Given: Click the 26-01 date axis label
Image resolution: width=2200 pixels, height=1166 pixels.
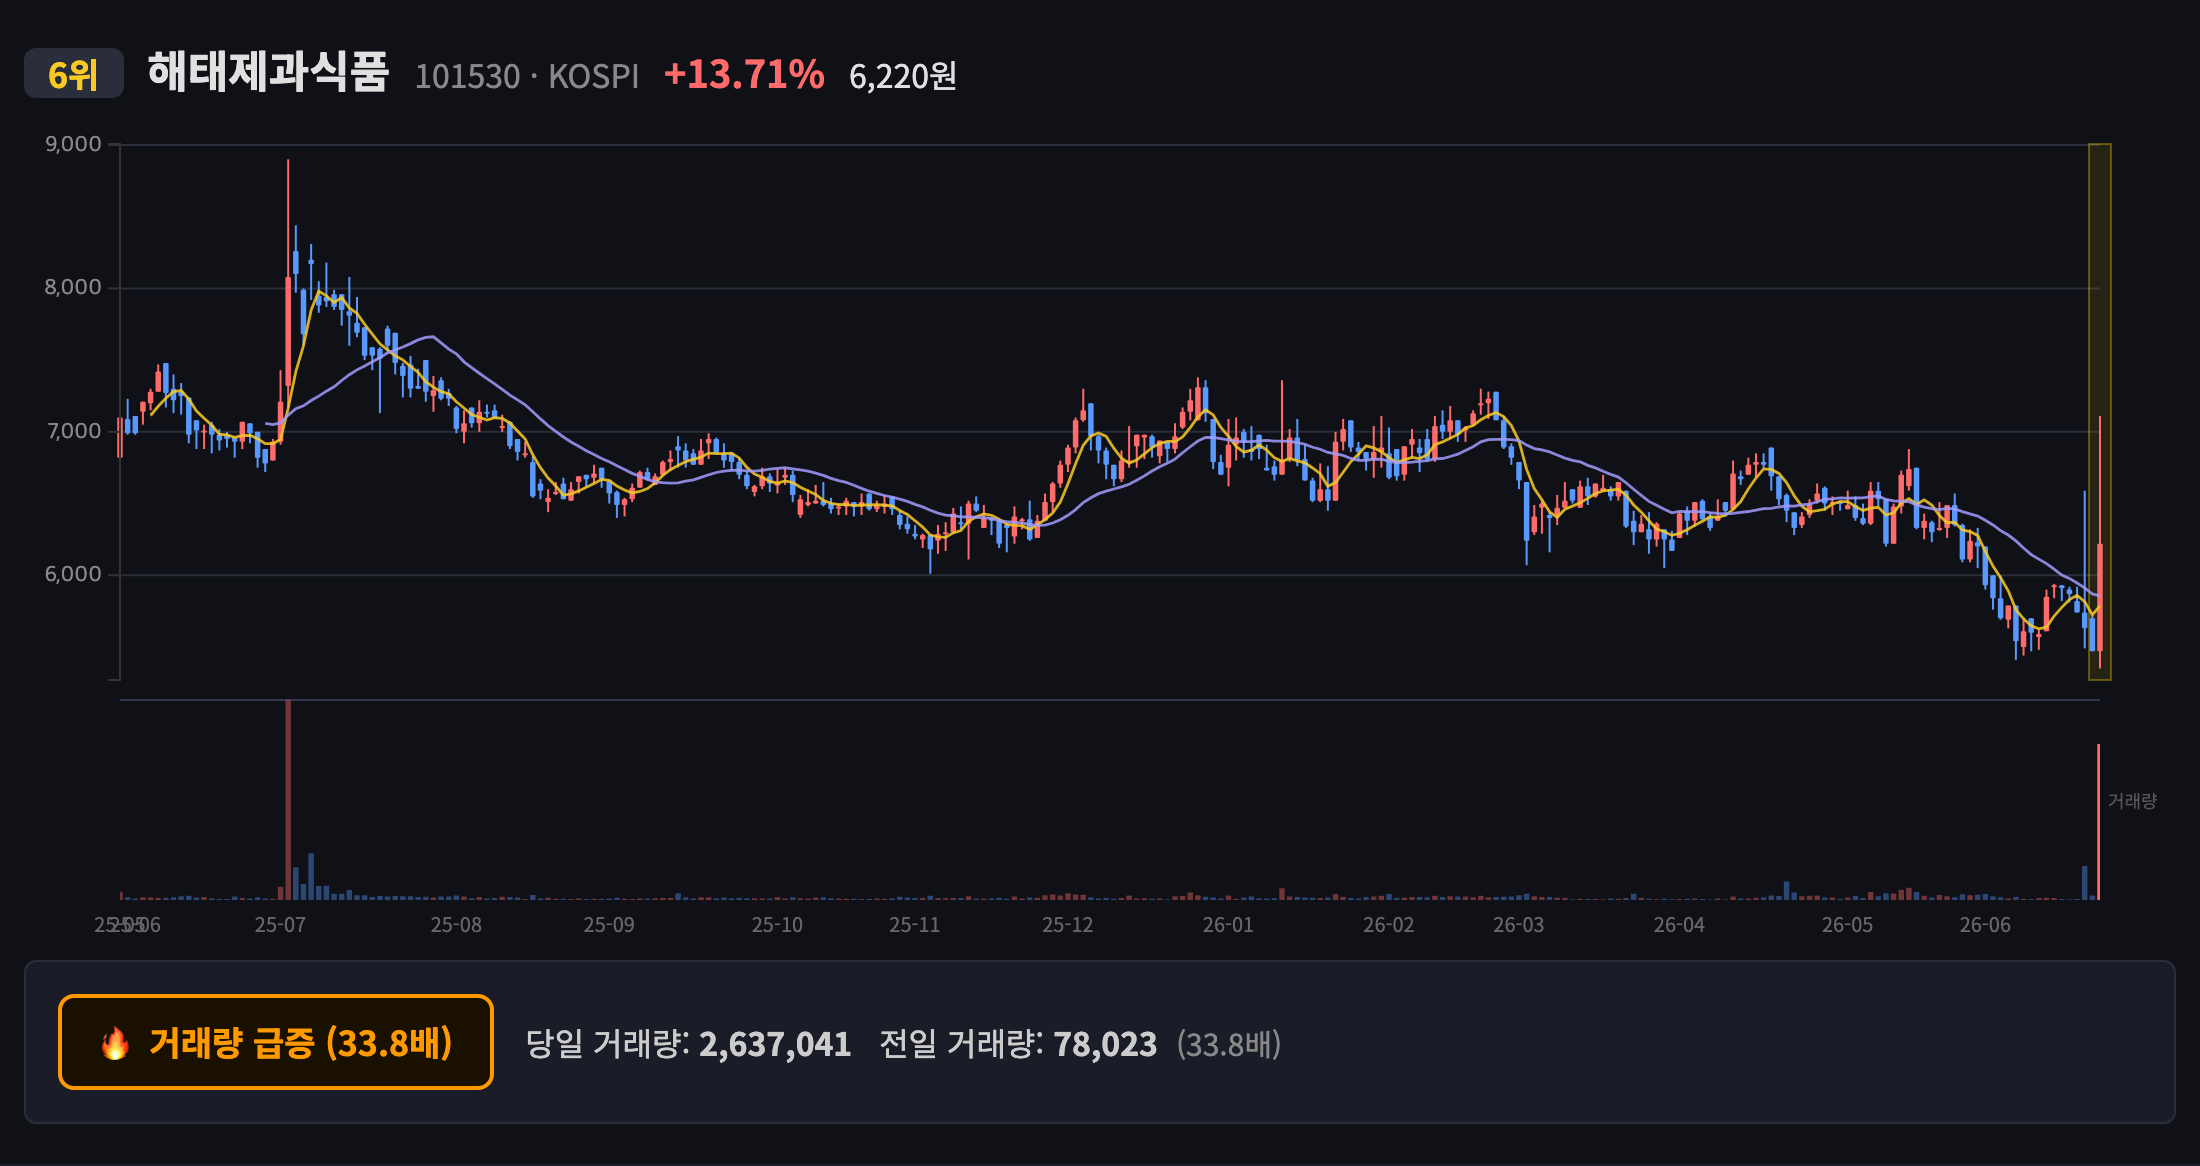Looking at the screenshot, I should coord(1228,925).
